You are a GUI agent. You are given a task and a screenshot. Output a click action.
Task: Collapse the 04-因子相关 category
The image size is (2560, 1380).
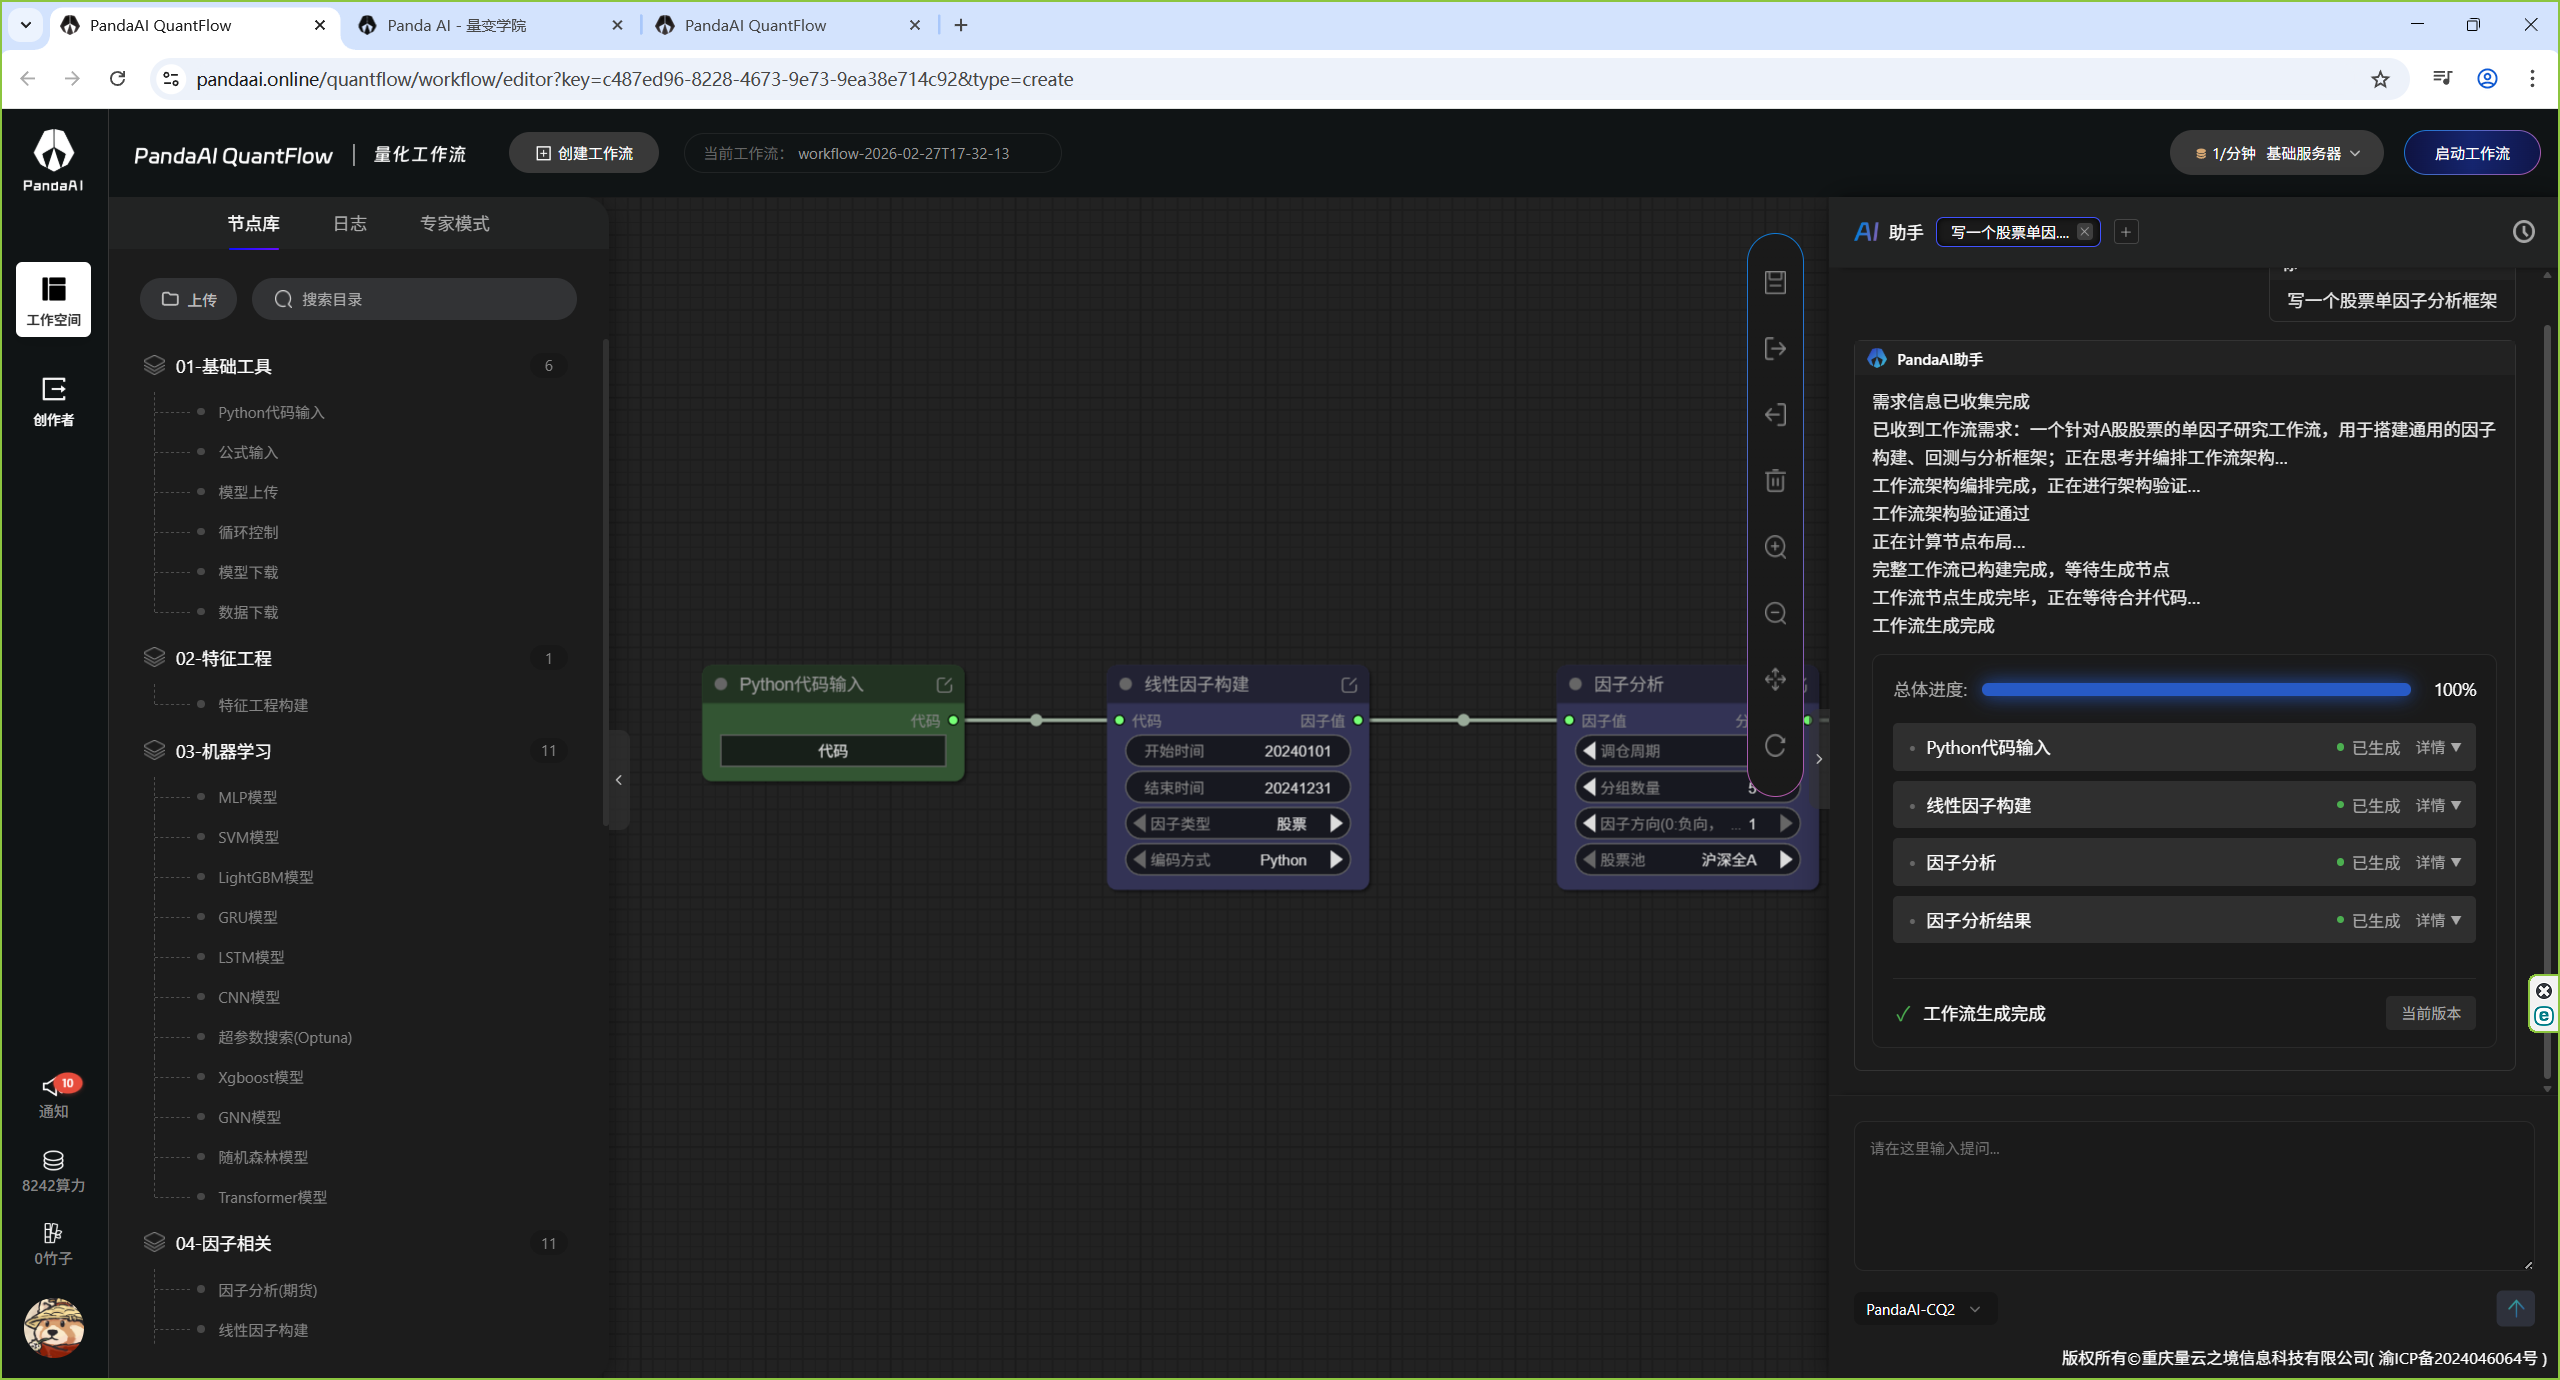(355, 1243)
